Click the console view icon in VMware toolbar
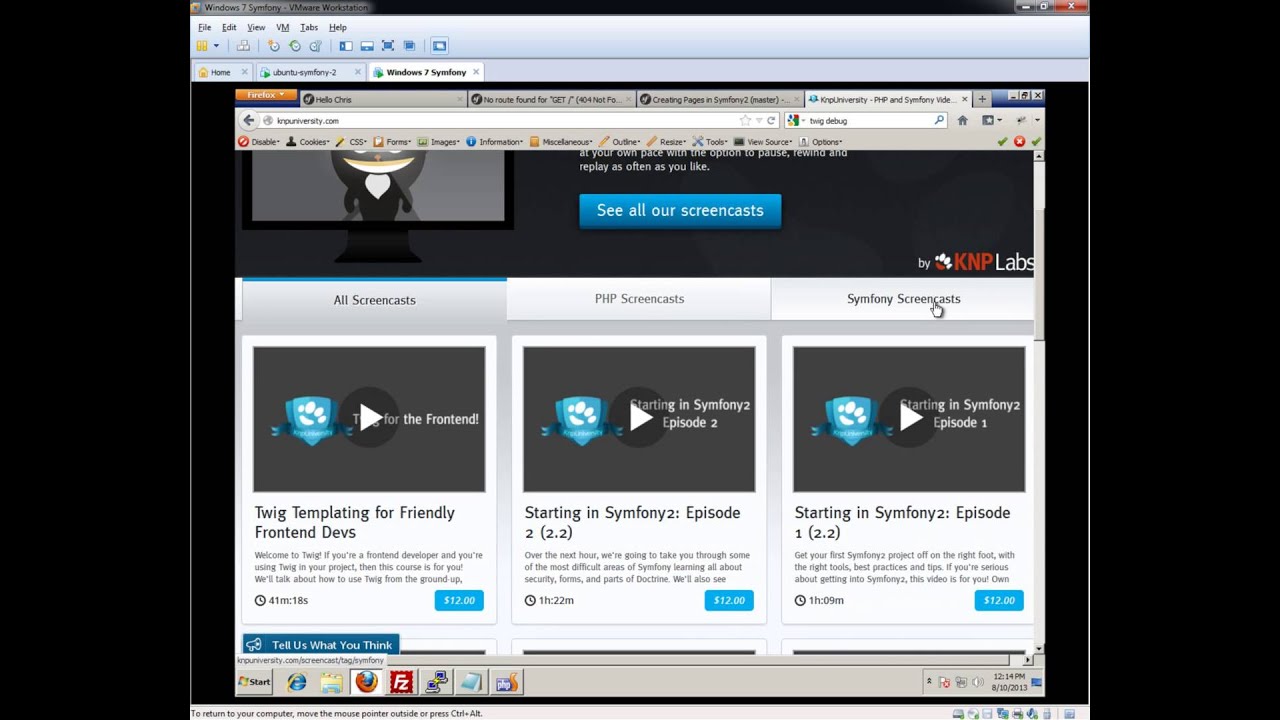This screenshot has width=1280, height=720. click(439, 46)
